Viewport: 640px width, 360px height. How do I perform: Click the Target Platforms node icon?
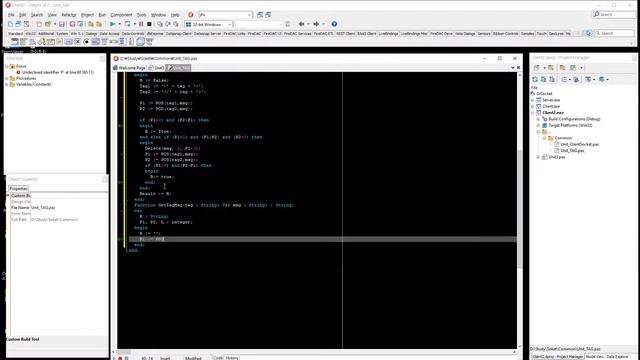pyautogui.click(x=544, y=125)
